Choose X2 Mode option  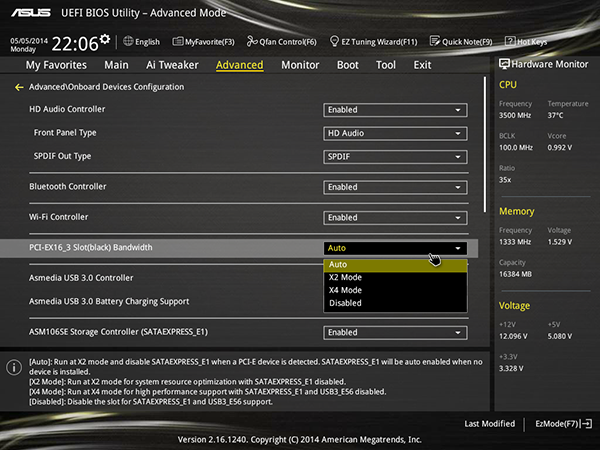pos(395,277)
